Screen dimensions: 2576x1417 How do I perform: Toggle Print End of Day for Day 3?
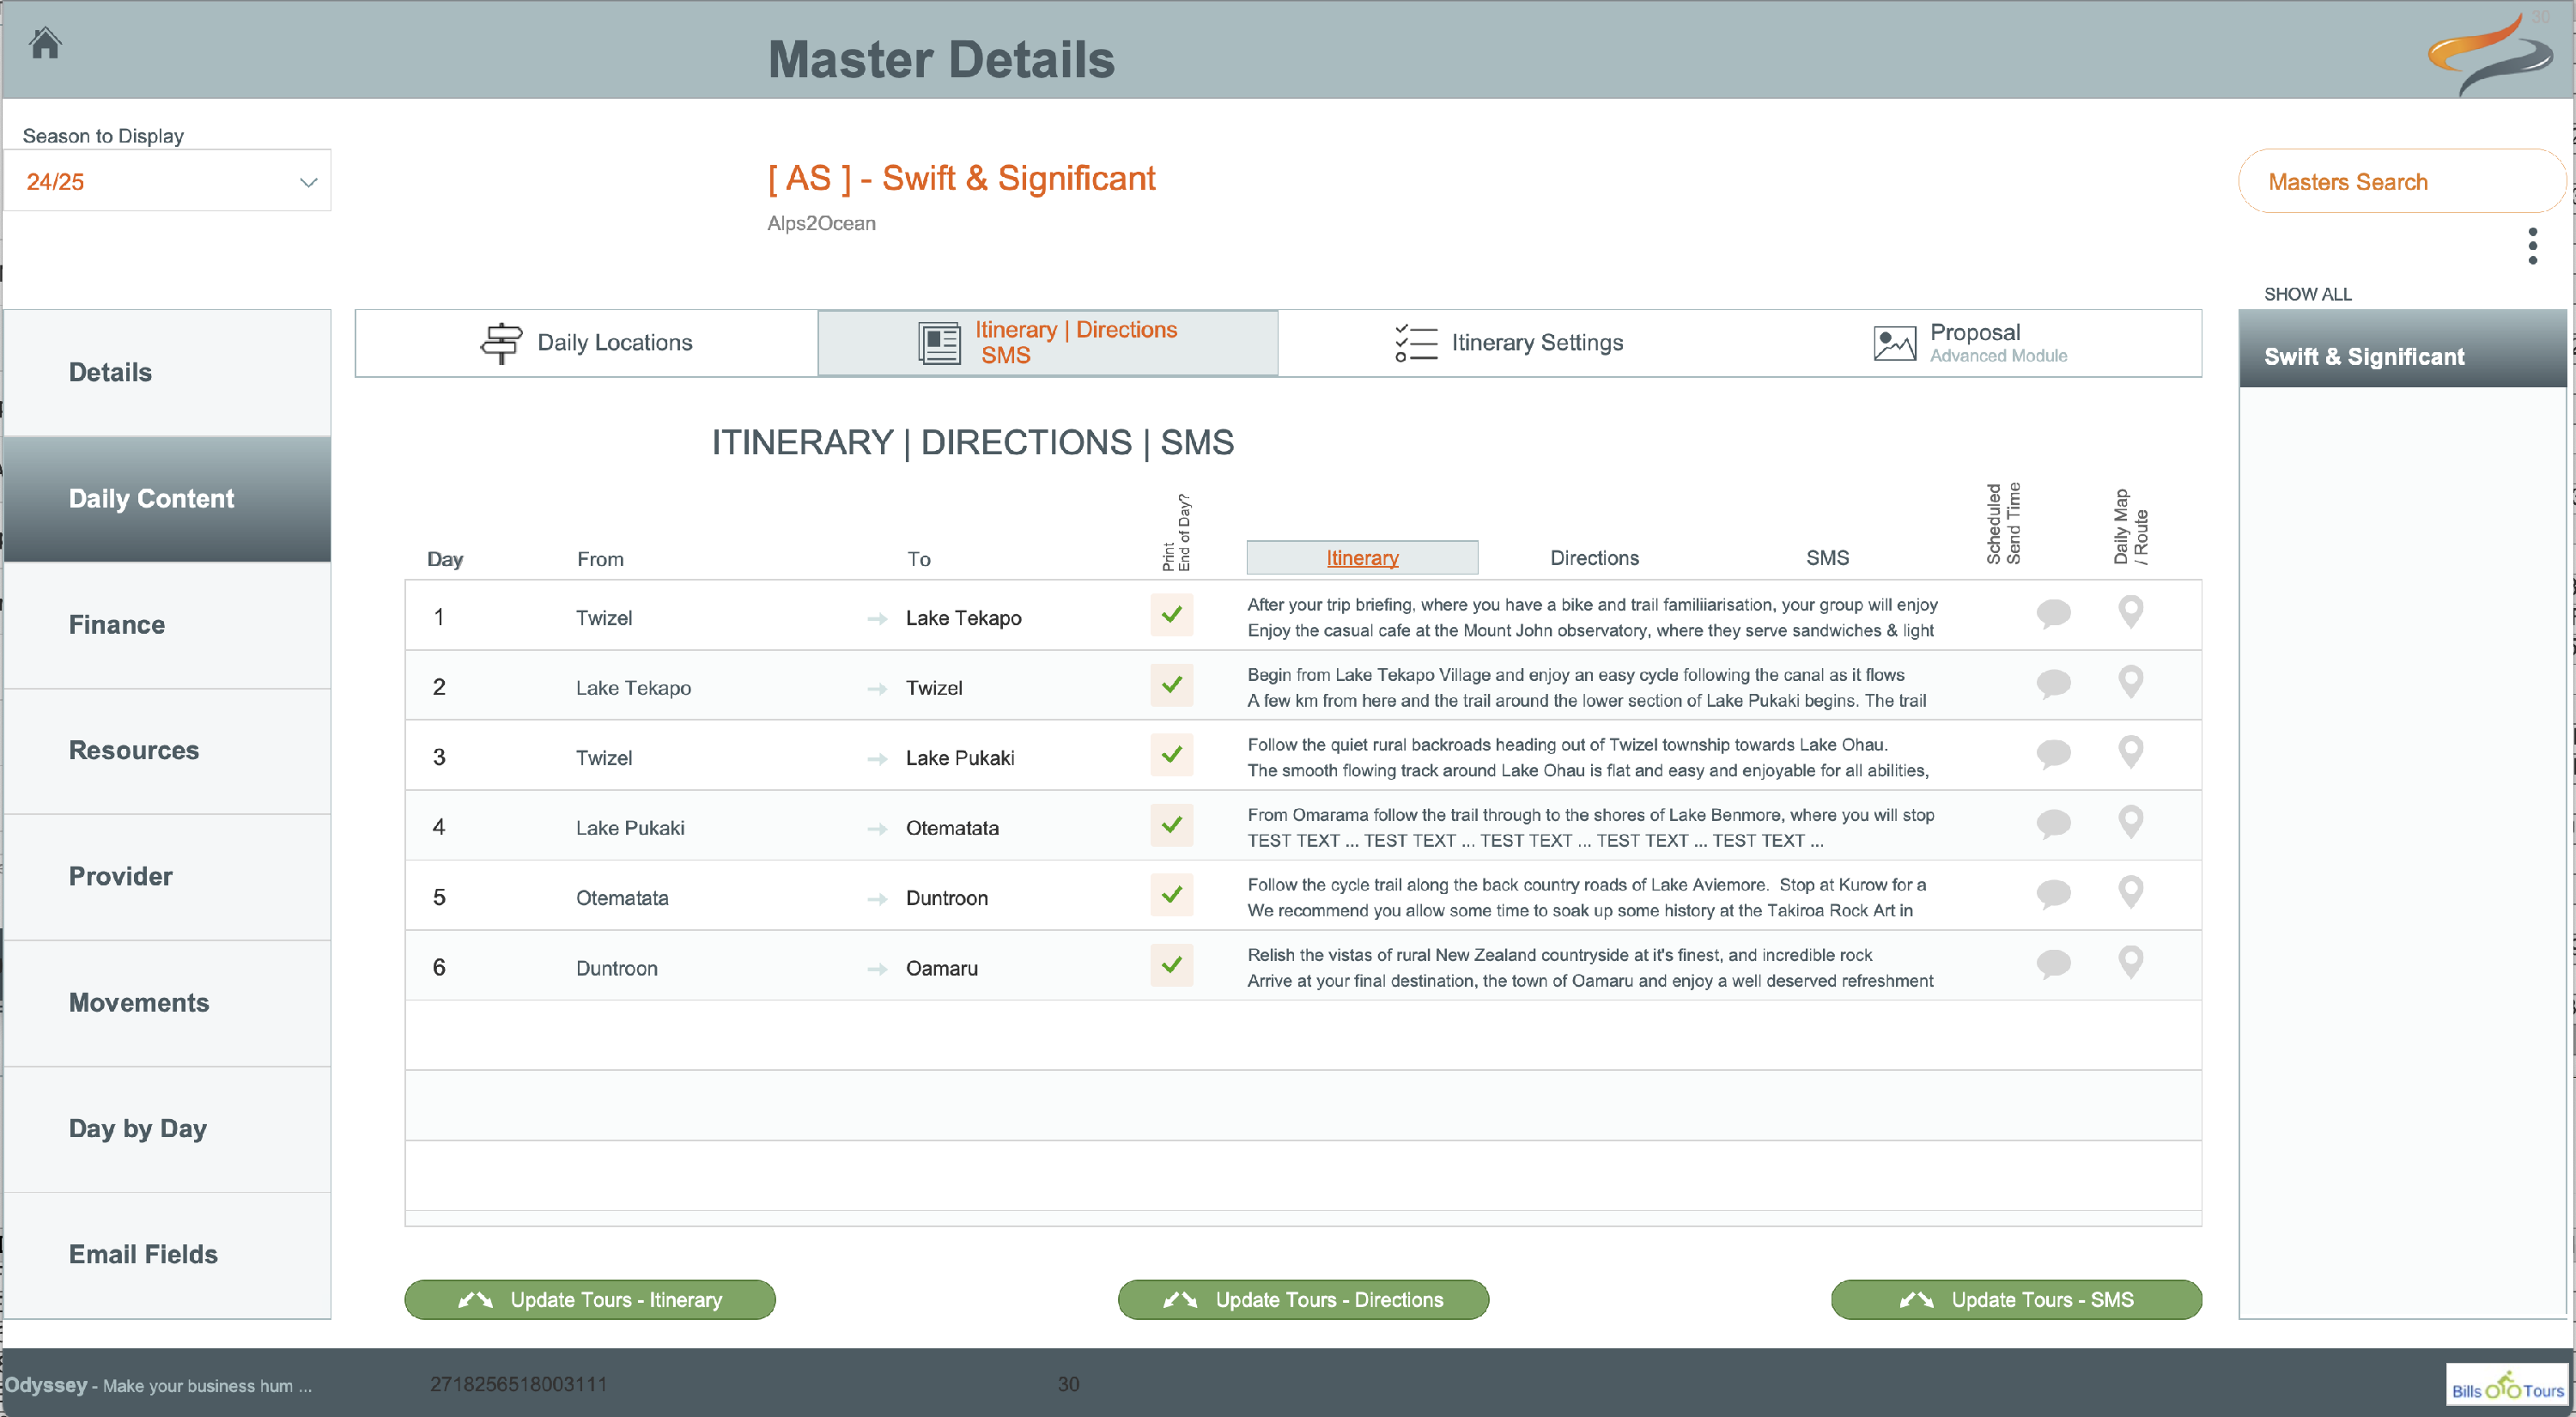pyautogui.click(x=1171, y=755)
